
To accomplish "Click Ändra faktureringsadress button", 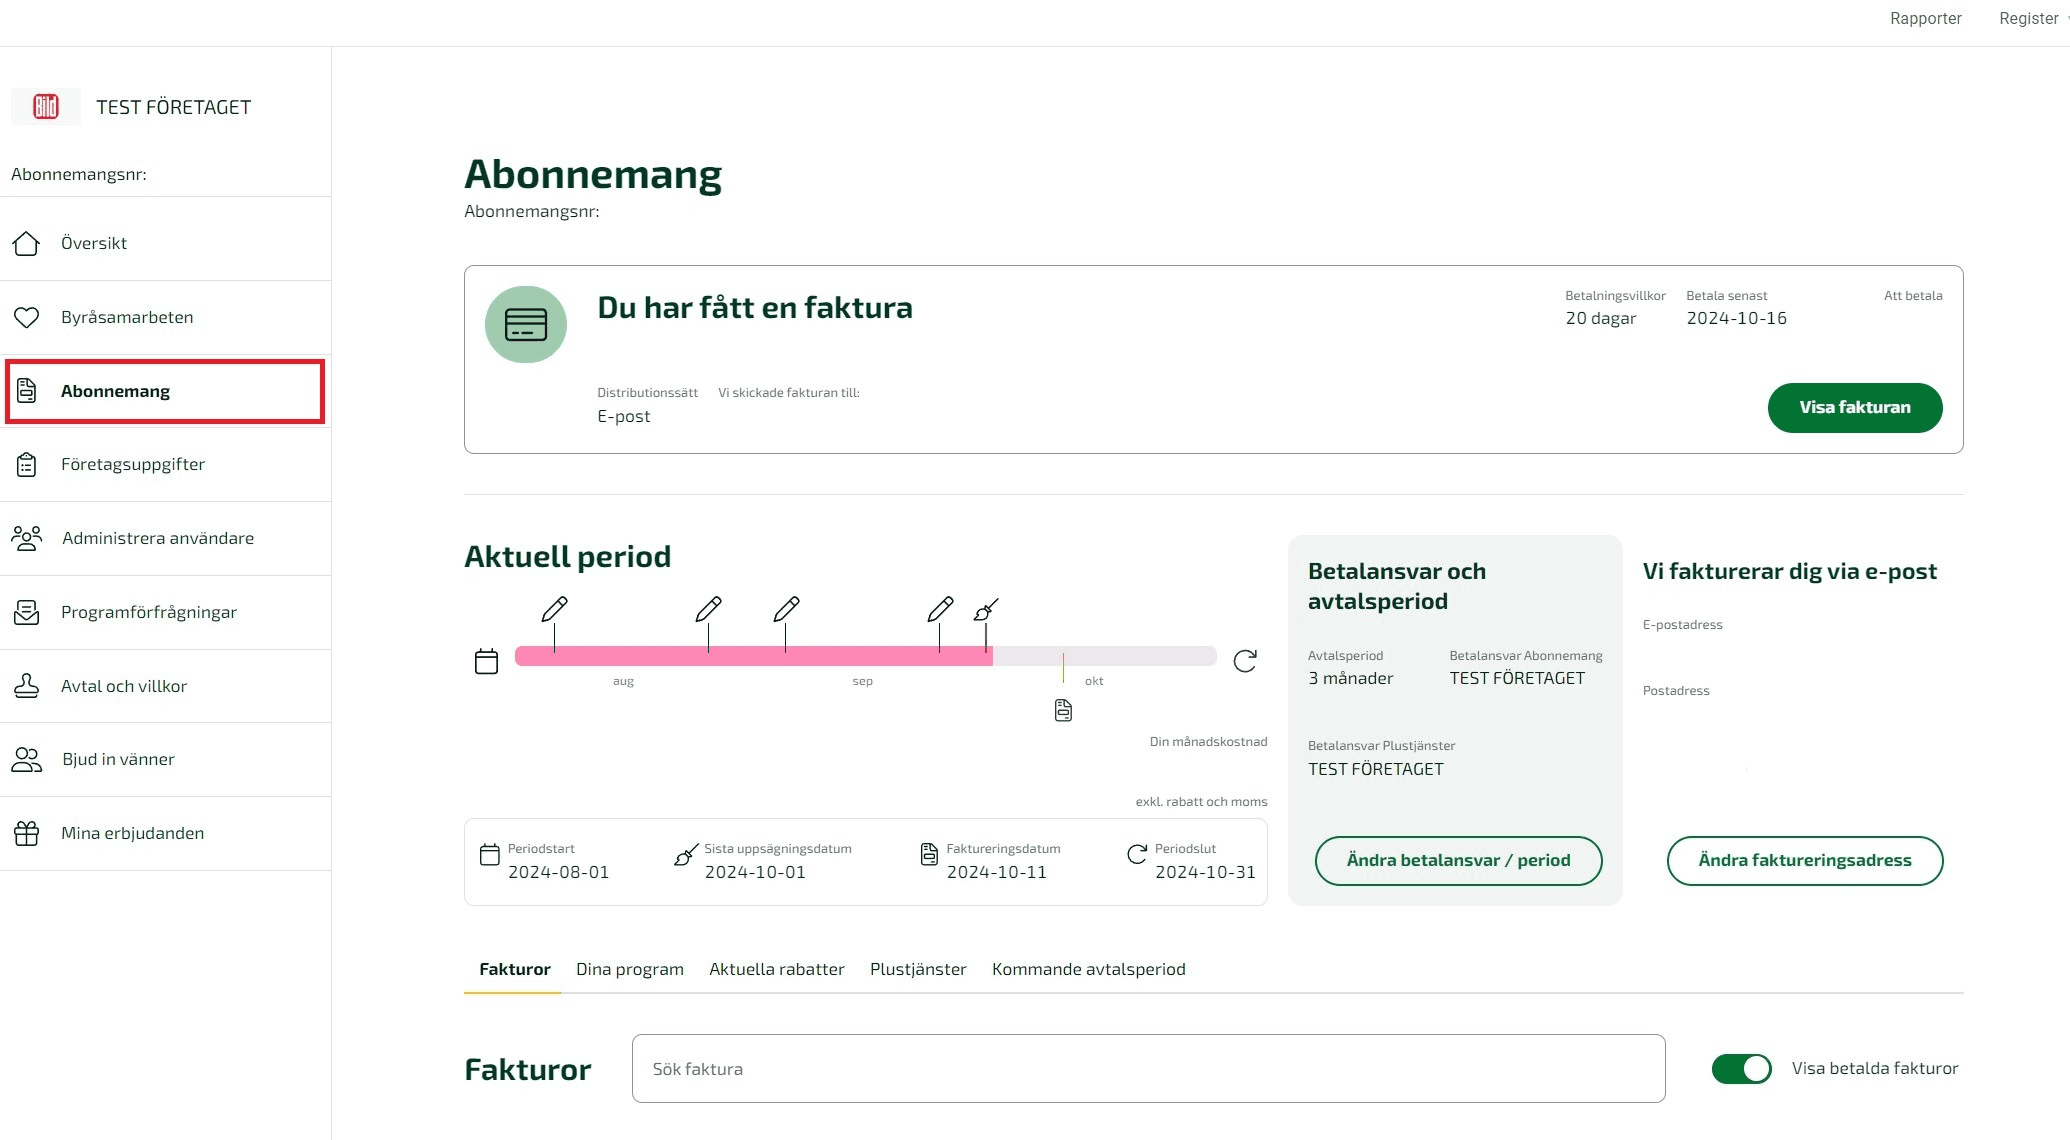I will pyautogui.click(x=1805, y=861).
